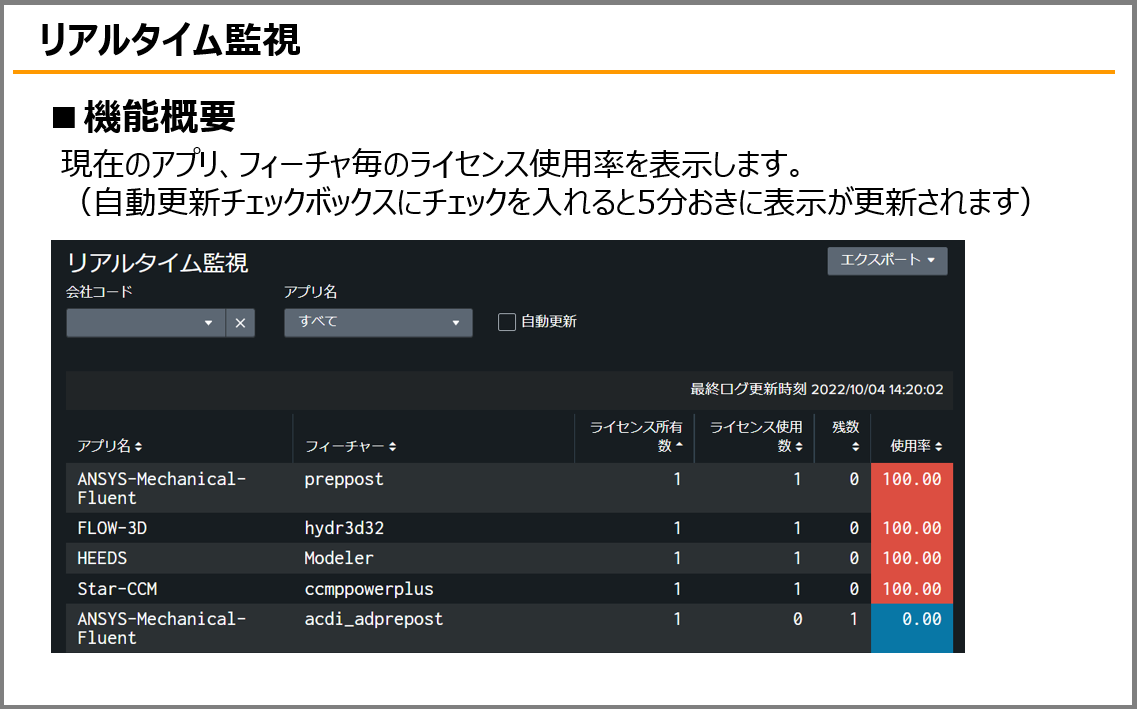Select the preppost feature cell
Viewport: 1137px width, 709px height.
coord(433,488)
